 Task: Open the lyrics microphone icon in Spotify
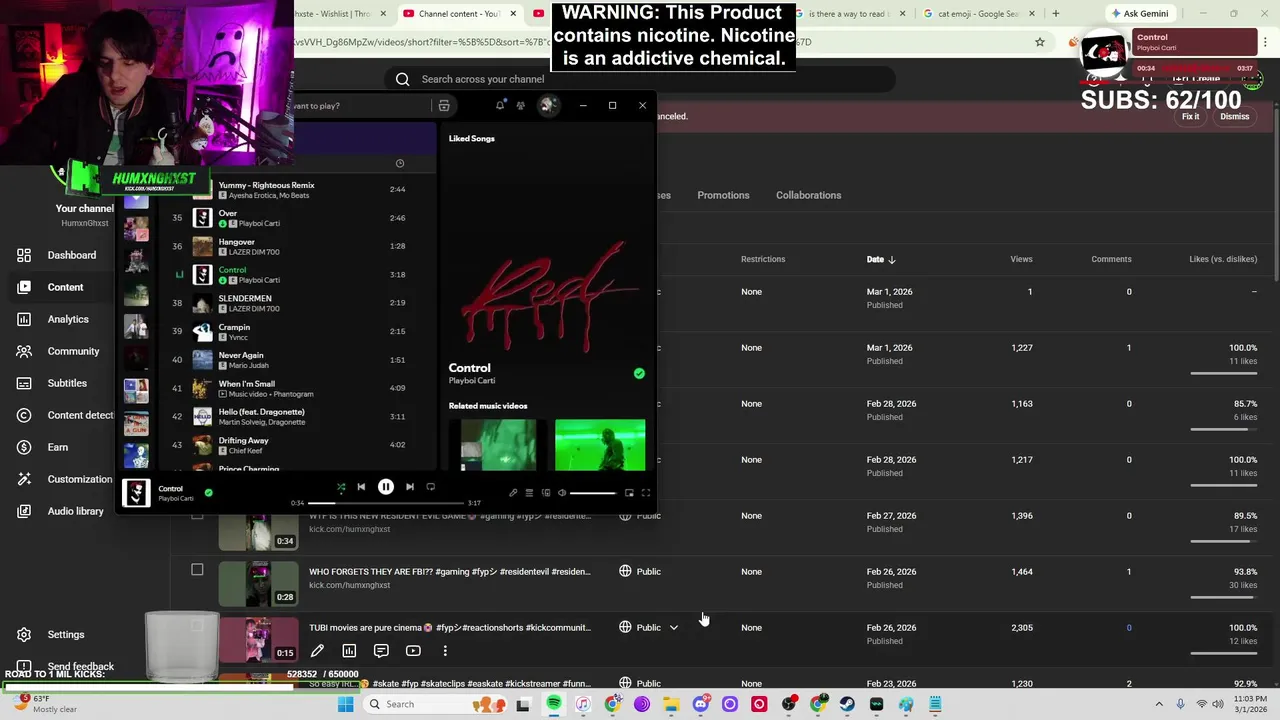point(513,493)
